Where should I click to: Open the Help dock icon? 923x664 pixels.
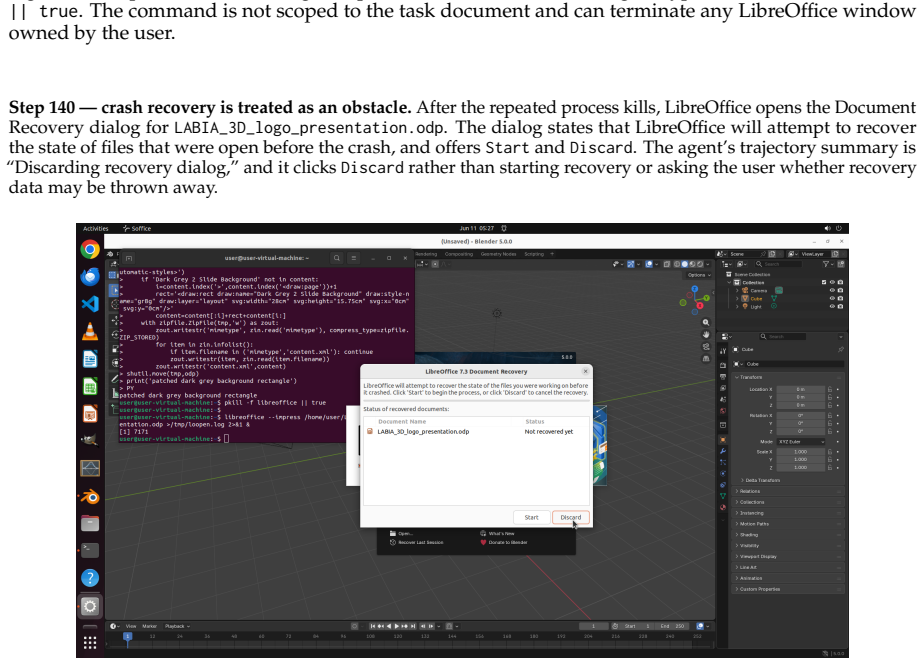click(89, 578)
